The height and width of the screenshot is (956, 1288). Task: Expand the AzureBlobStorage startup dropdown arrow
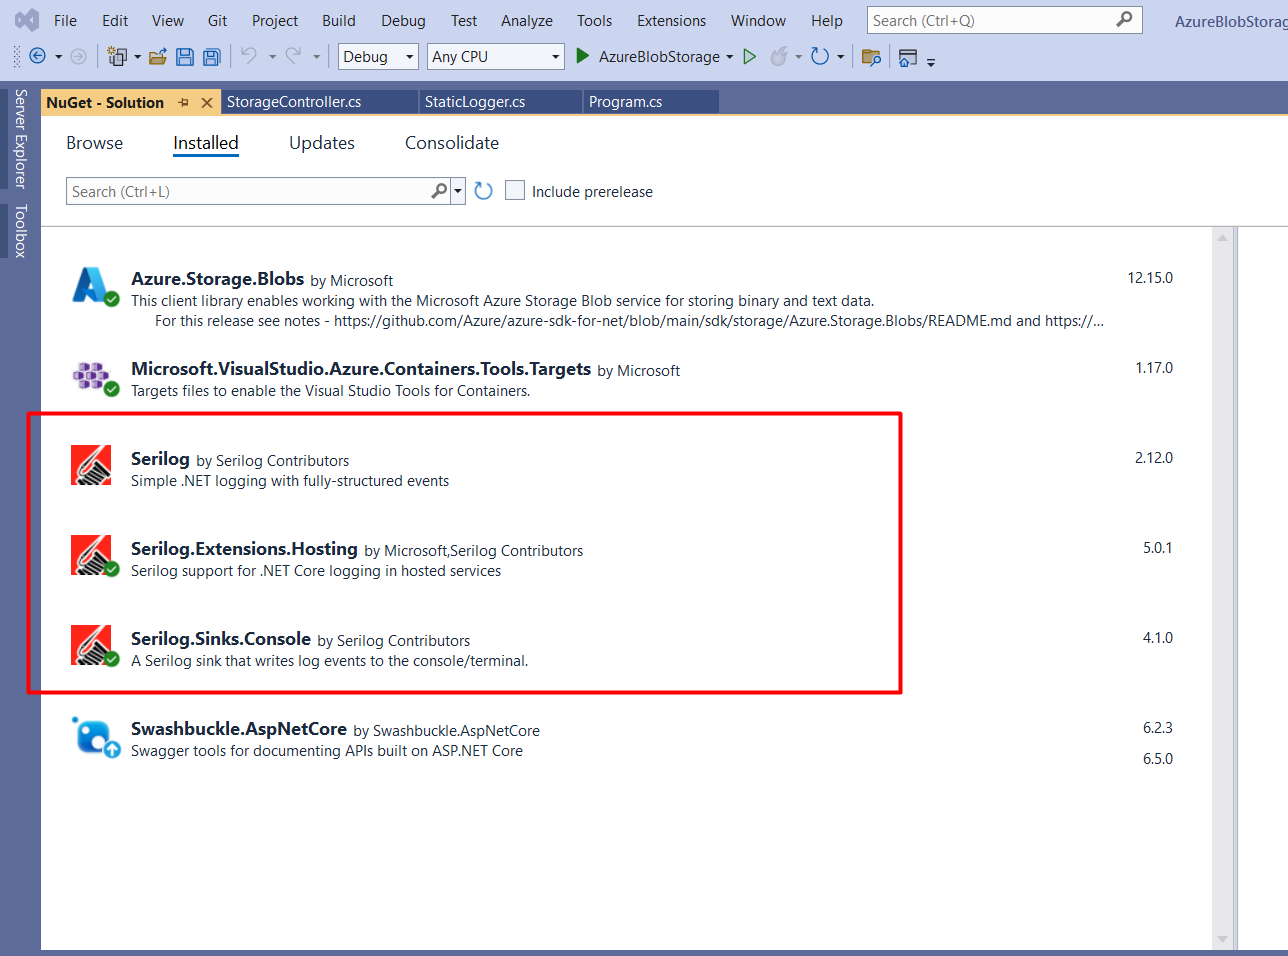pyautogui.click(x=730, y=57)
